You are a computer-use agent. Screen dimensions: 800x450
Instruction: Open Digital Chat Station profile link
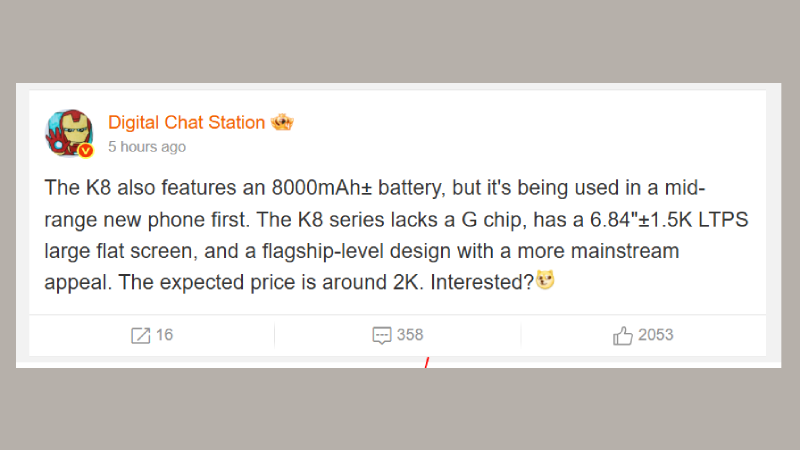point(186,123)
